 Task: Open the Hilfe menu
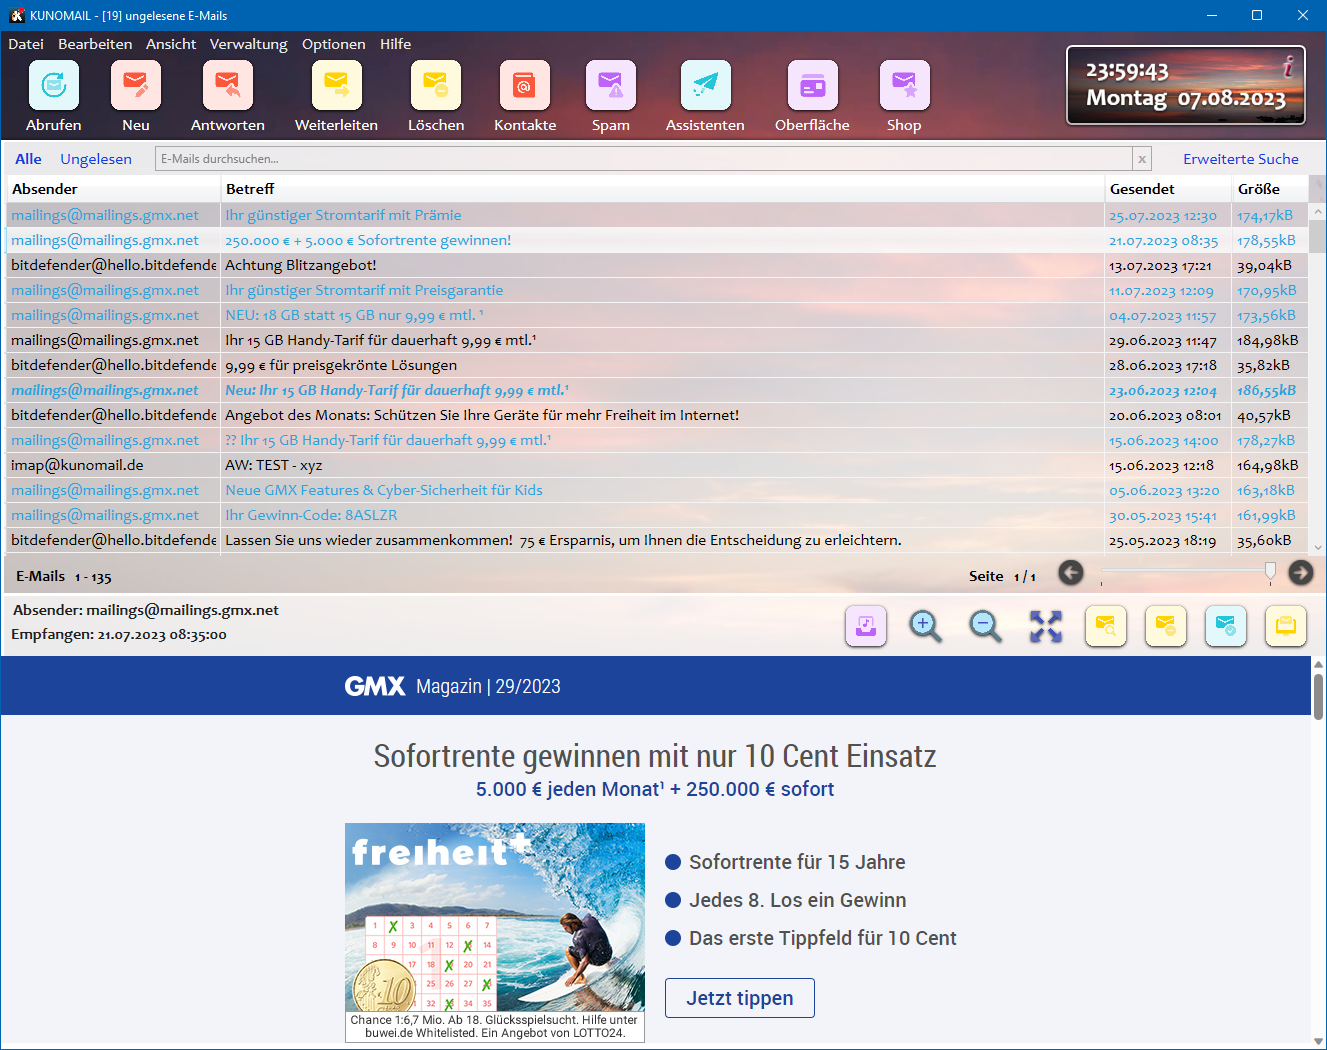click(396, 44)
